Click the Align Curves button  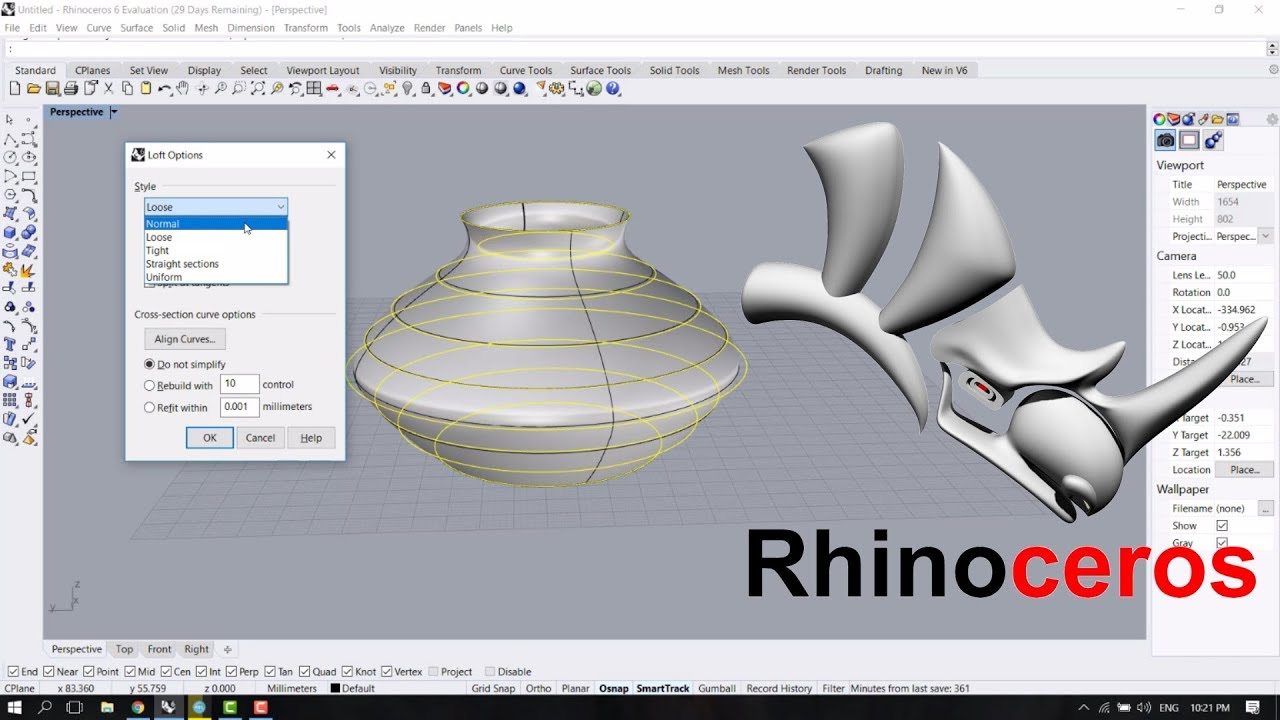(185, 339)
